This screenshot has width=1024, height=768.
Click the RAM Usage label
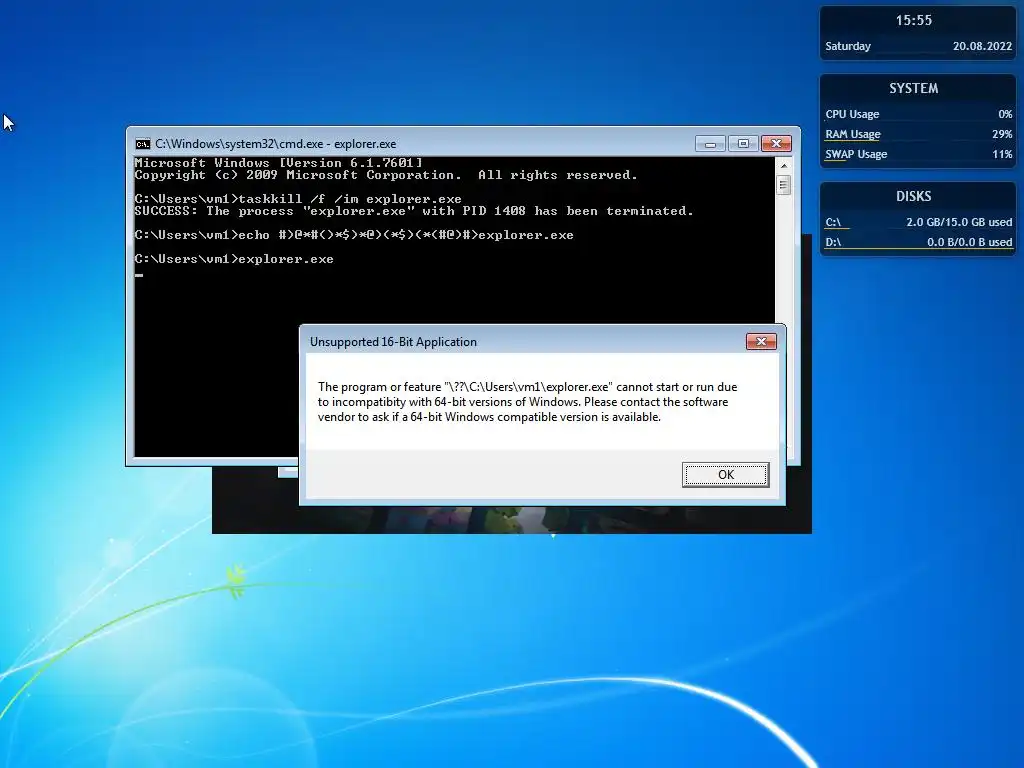pyautogui.click(x=852, y=134)
